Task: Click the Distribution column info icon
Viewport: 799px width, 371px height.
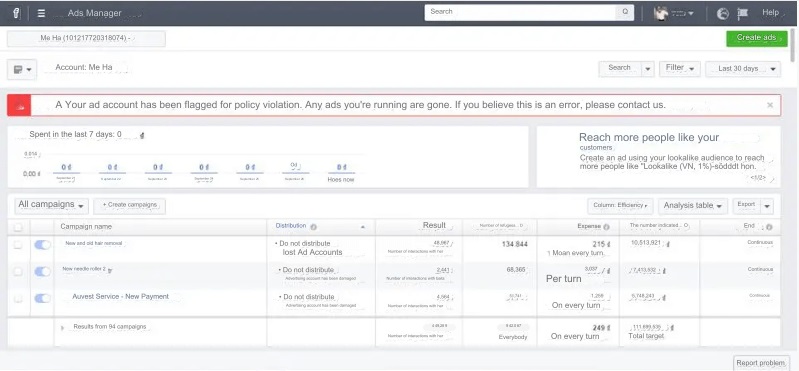Action: (x=314, y=227)
